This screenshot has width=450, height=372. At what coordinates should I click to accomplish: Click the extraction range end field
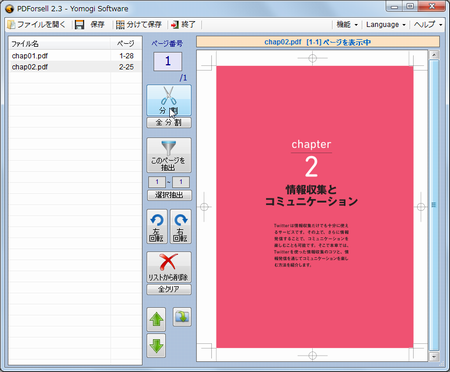(181, 182)
